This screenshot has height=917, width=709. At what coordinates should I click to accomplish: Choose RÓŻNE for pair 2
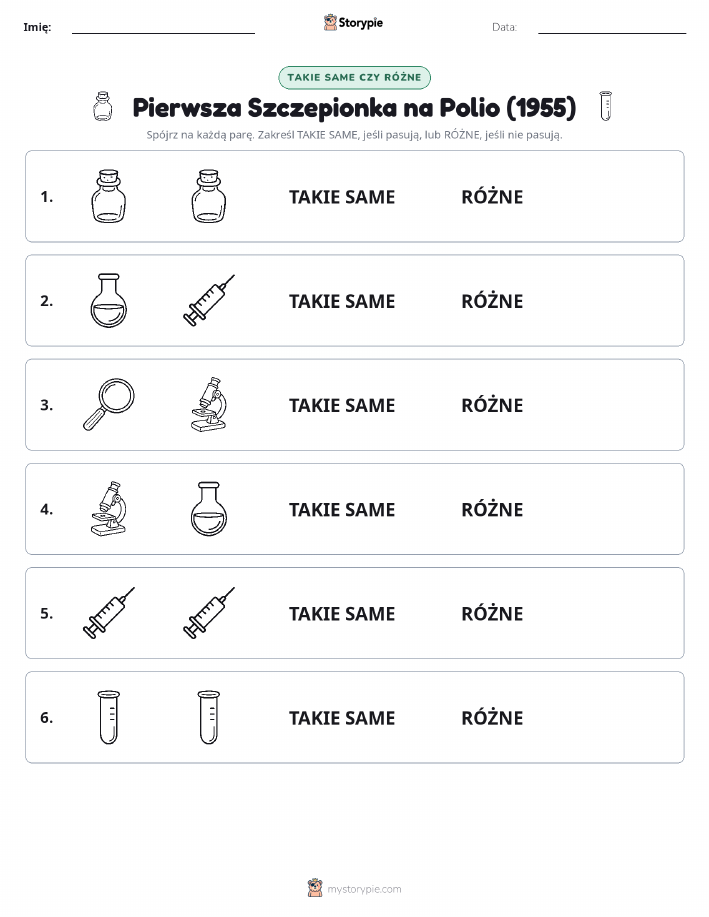[x=492, y=301]
